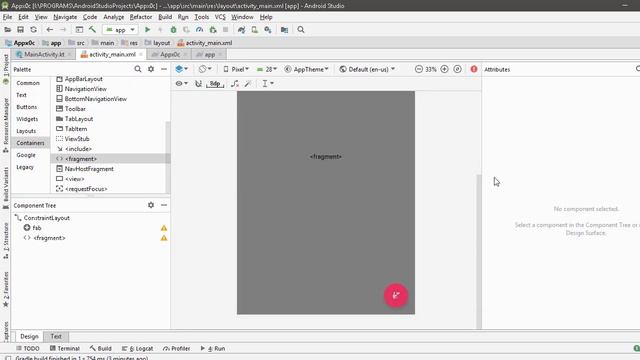
Task: Open Component Tree settings gear
Action: point(151,205)
